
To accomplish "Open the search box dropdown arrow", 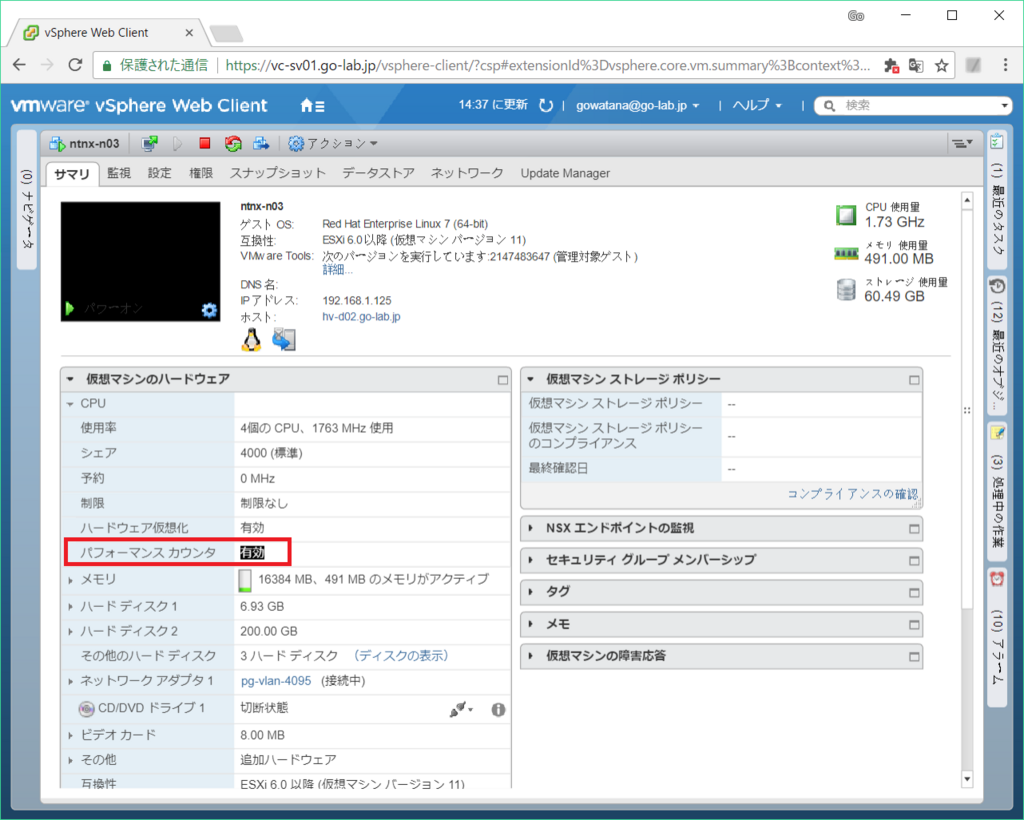I will point(1004,105).
